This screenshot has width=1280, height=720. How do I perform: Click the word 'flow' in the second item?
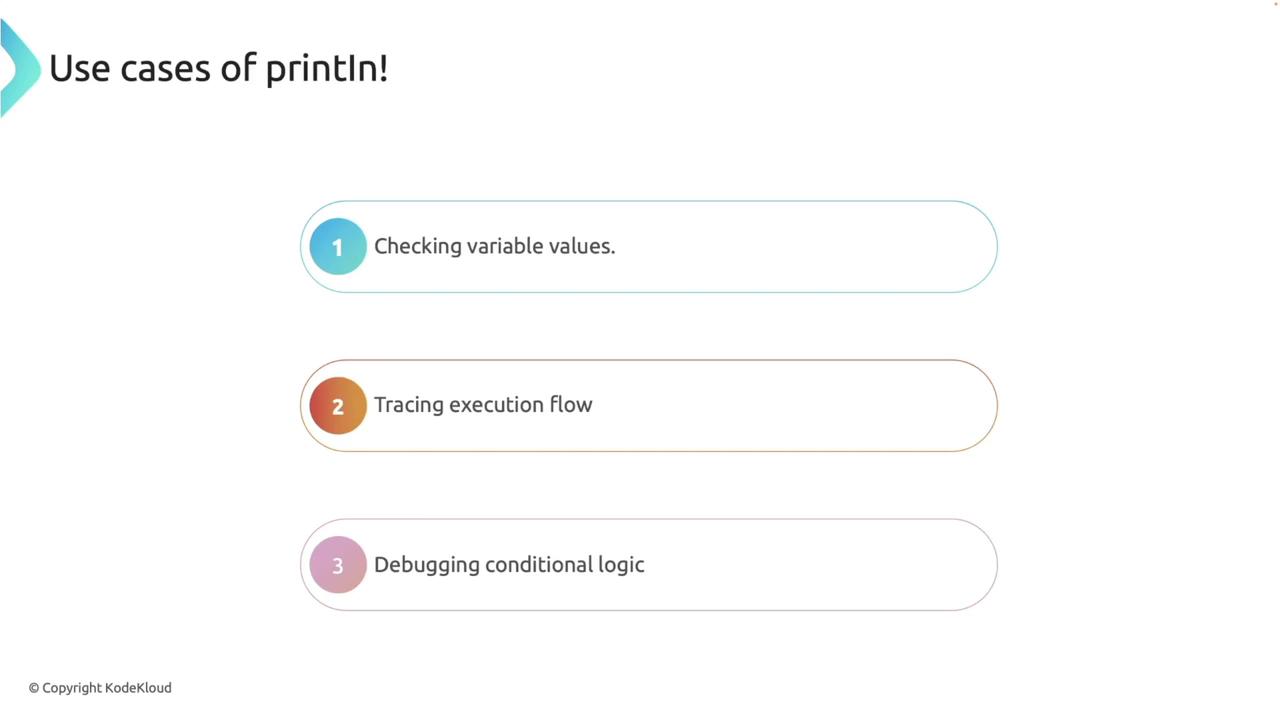pyautogui.click(x=571, y=405)
